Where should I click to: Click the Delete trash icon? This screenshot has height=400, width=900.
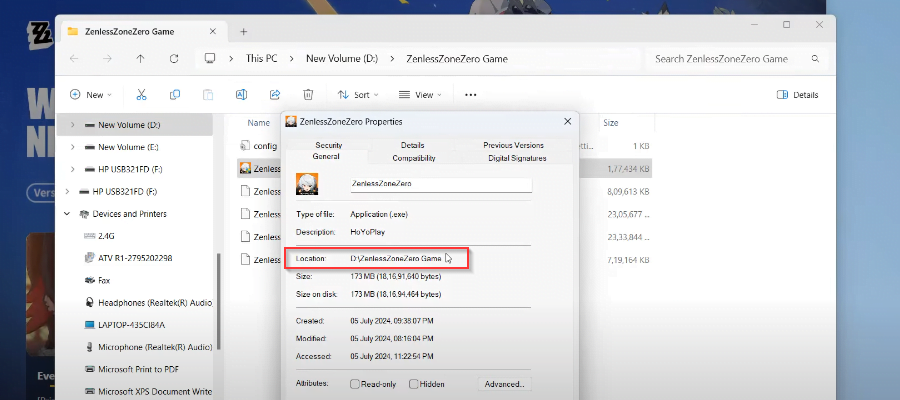point(308,95)
